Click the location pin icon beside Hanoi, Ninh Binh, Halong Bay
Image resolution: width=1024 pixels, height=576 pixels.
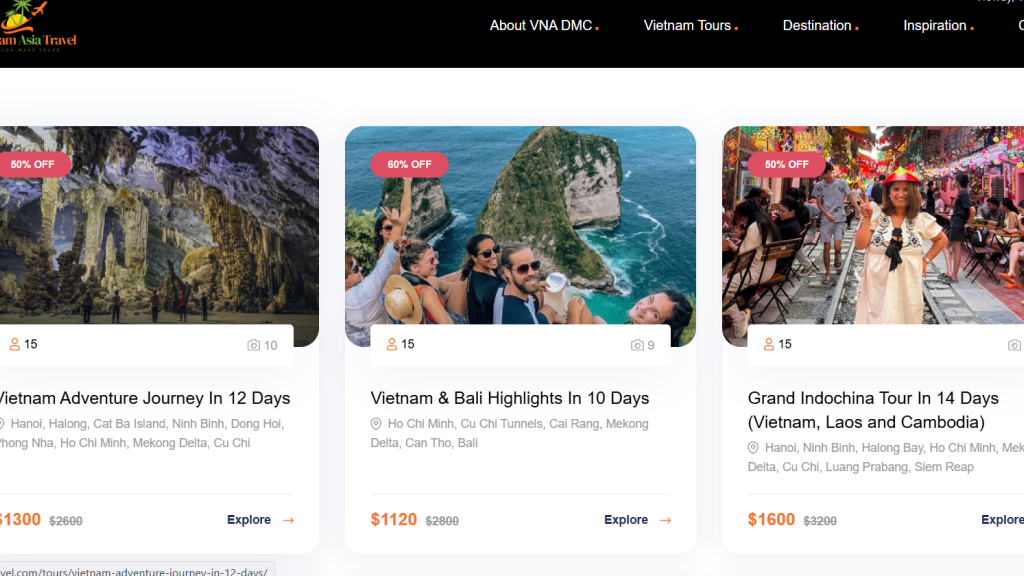(x=753, y=448)
